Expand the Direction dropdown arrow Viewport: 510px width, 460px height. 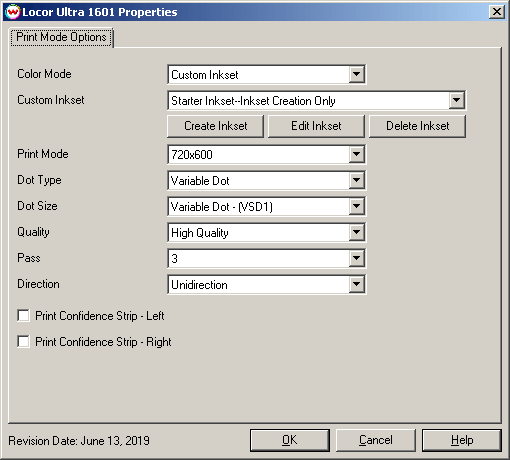356,284
